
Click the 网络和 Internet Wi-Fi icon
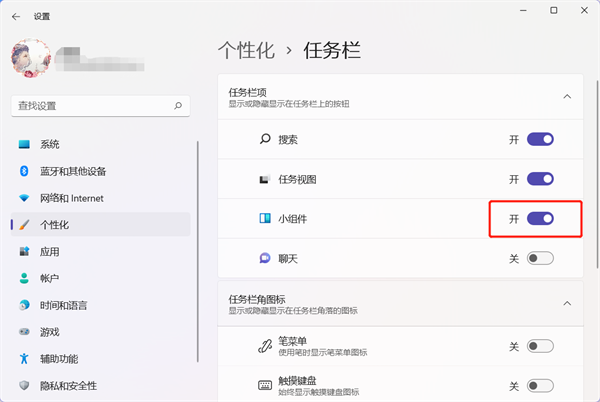24,198
